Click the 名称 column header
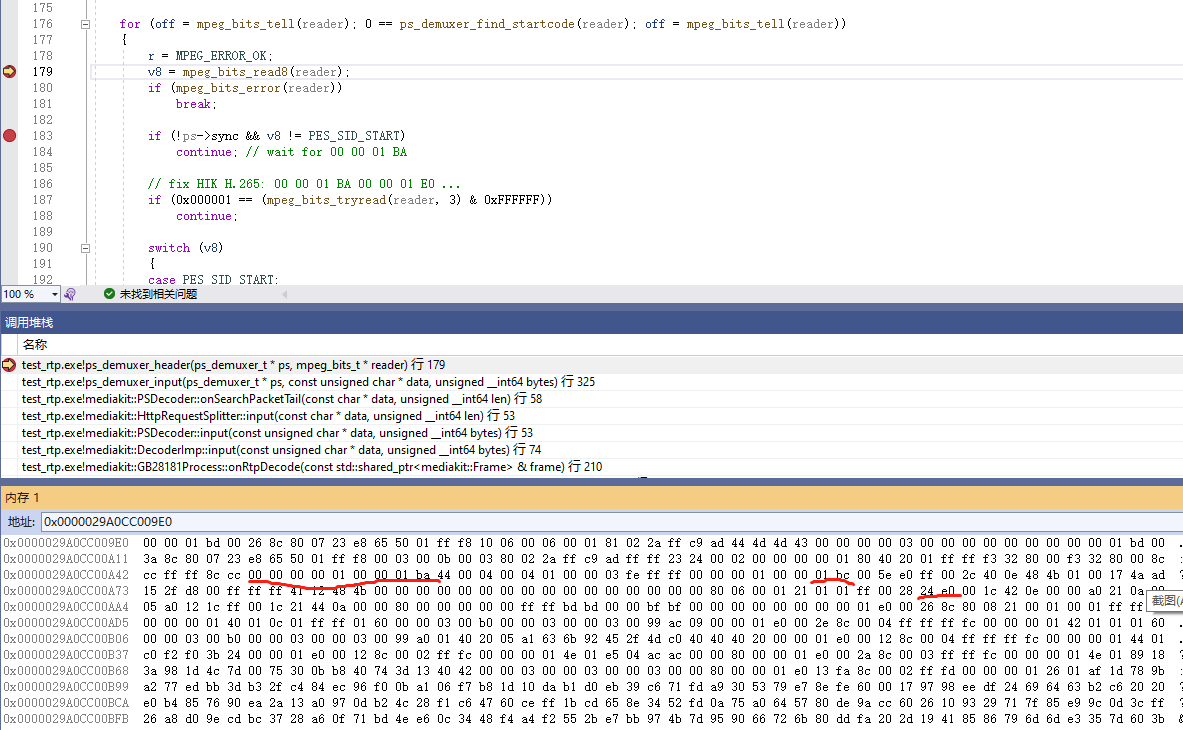The height and width of the screenshot is (730, 1183). (x=35, y=345)
